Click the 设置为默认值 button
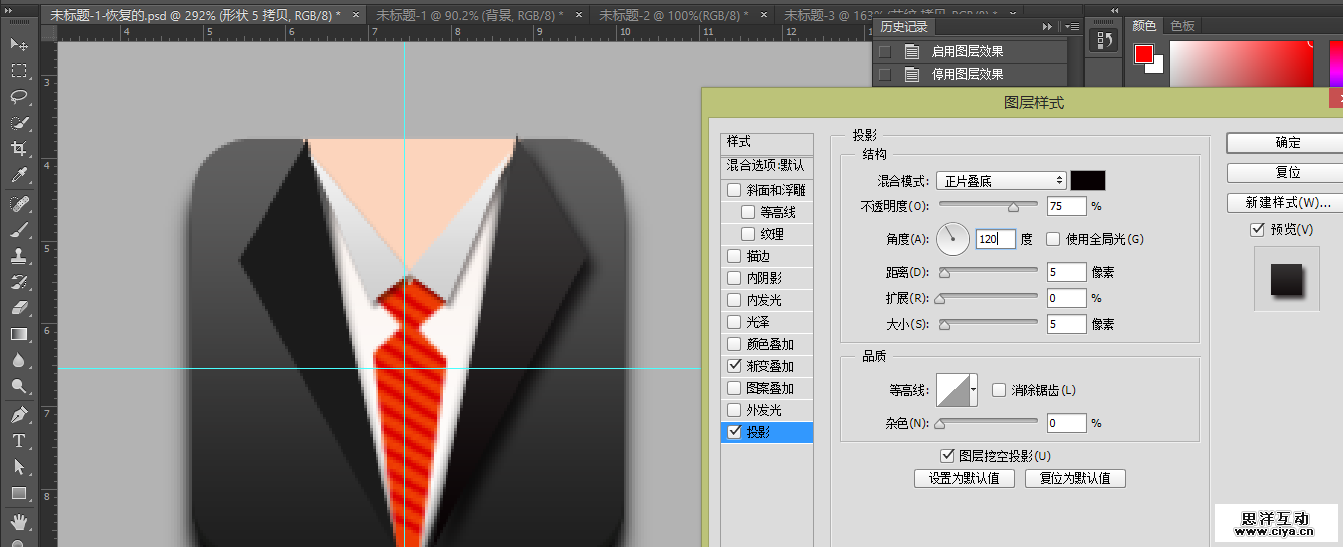The width and height of the screenshot is (1343, 547). pyautogui.click(x=964, y=478)
